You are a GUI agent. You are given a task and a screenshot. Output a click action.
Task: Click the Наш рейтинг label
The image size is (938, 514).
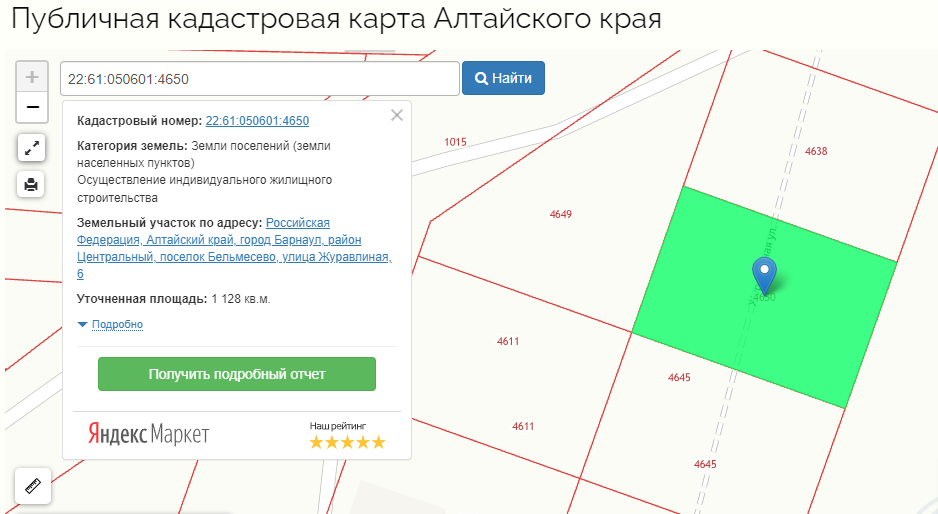point(338,426)
